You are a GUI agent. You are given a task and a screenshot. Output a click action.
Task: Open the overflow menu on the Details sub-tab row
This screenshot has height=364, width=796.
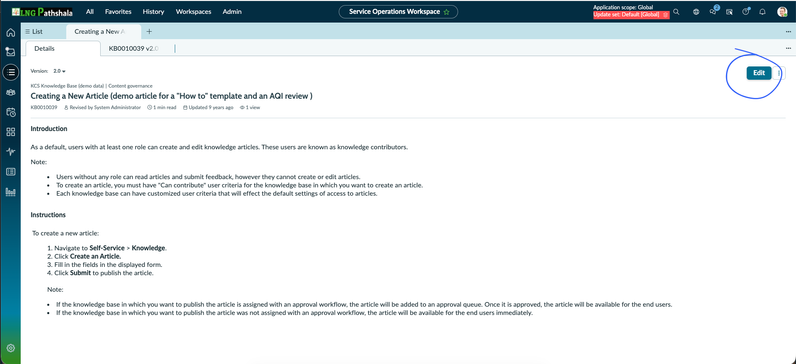788,49
